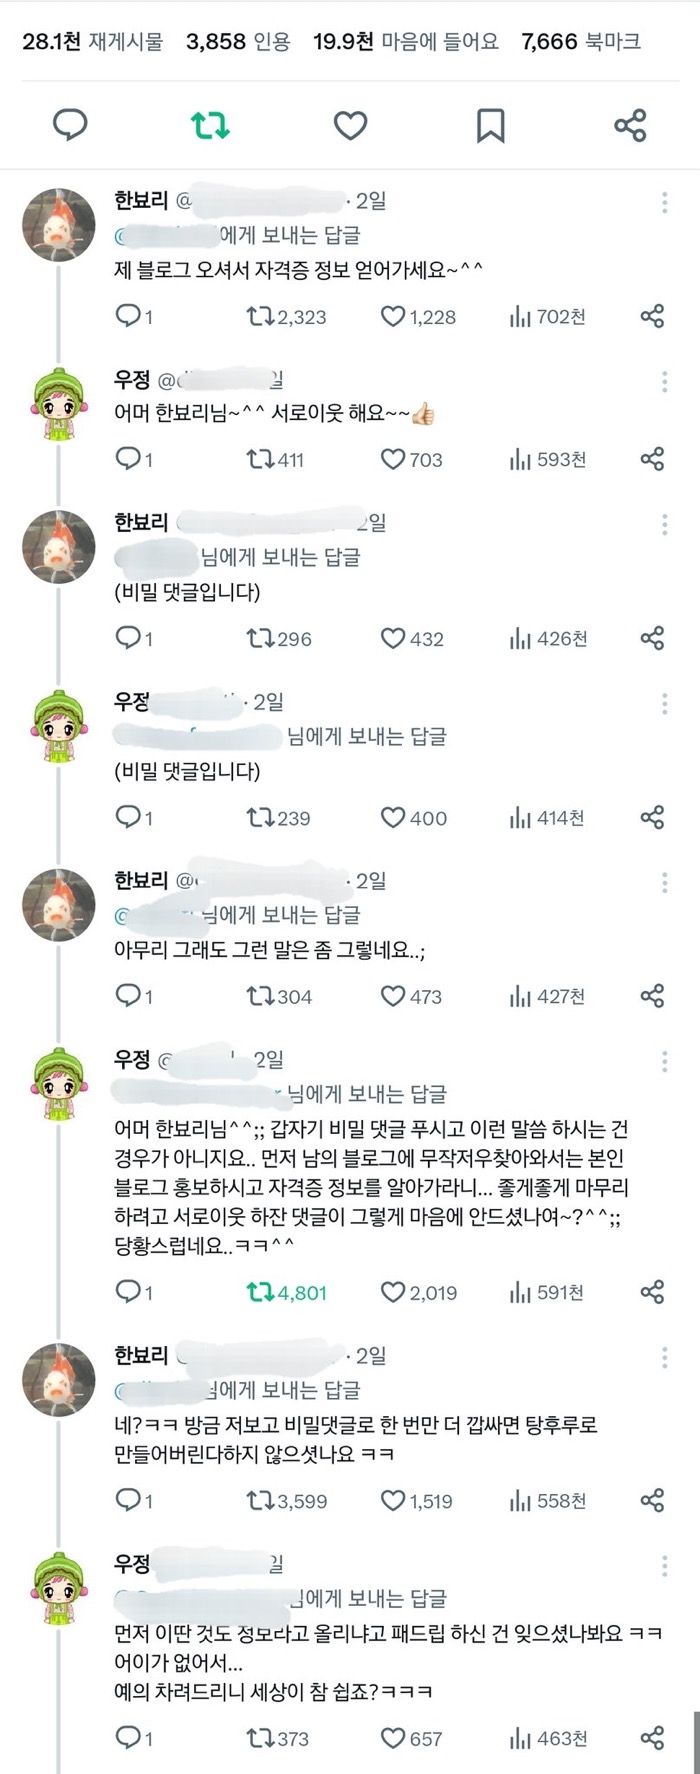This screenshot has width=700, height=1774.
Task: Open share icon in top action bar
Action: [x=630, y=126]
